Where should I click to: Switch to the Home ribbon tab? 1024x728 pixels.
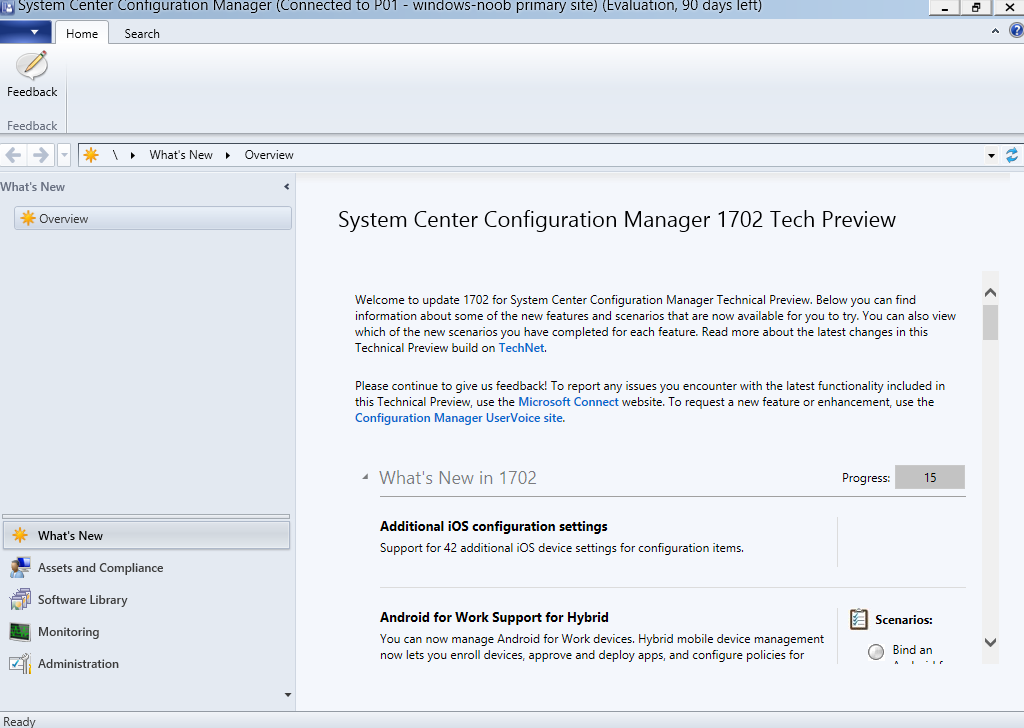coord(82,33)
